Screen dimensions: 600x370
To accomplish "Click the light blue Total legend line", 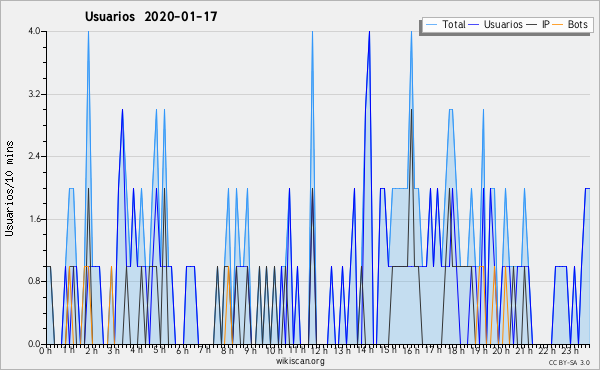I will tap(431, 25).
